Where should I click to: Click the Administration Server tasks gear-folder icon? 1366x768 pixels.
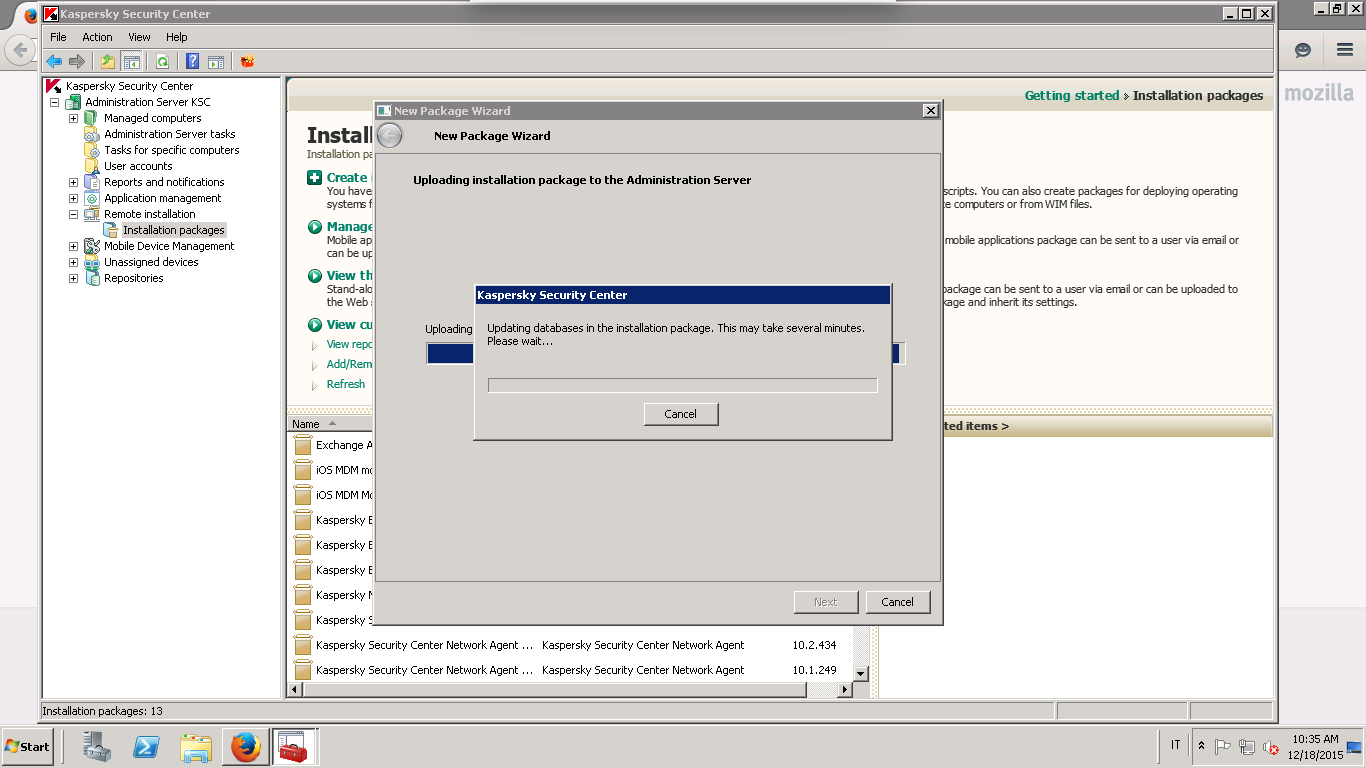pos(92,134)
